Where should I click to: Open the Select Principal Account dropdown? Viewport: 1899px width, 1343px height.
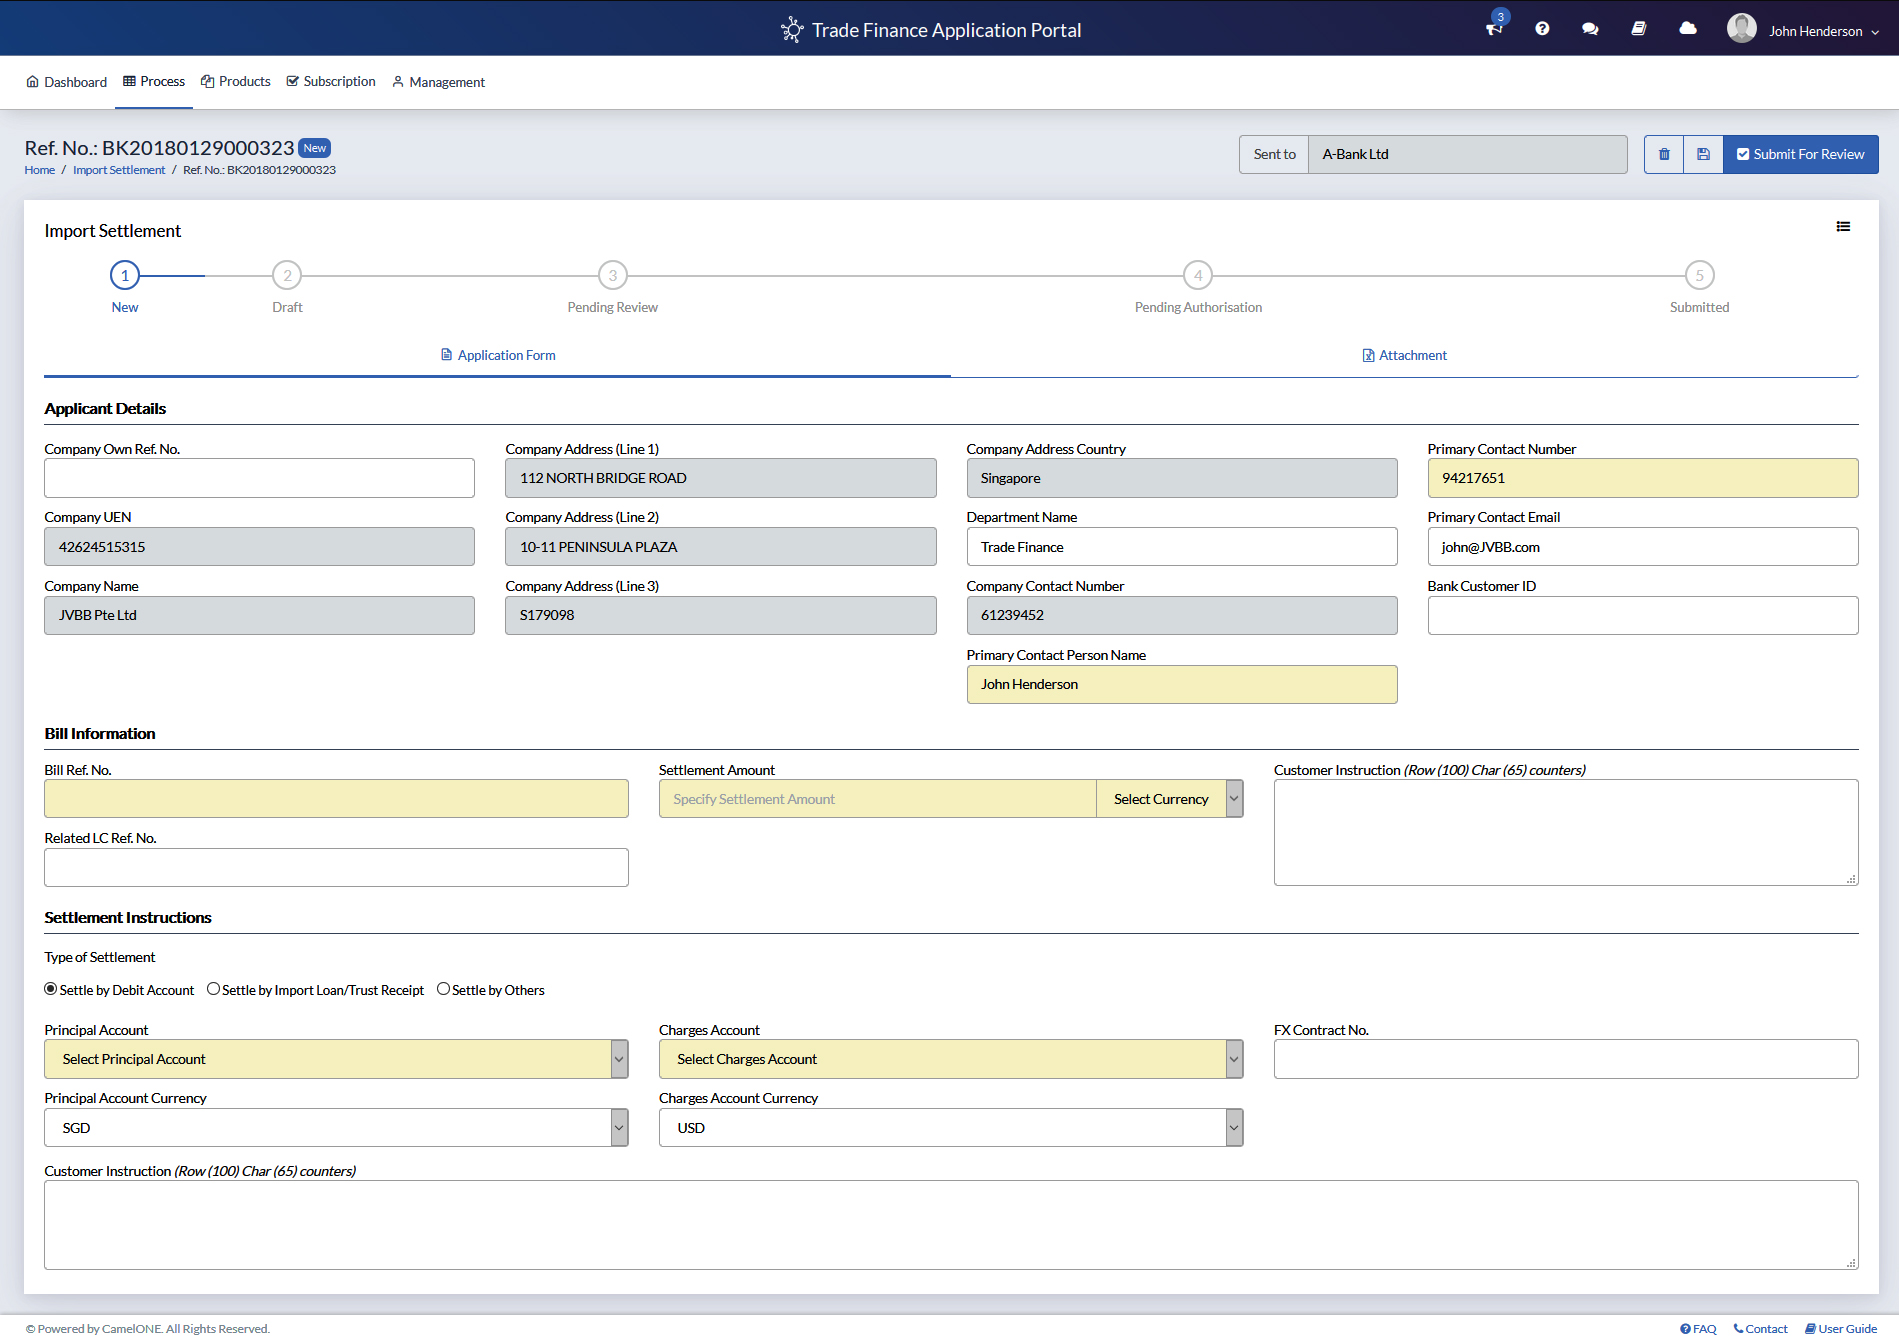point(336,1059)
